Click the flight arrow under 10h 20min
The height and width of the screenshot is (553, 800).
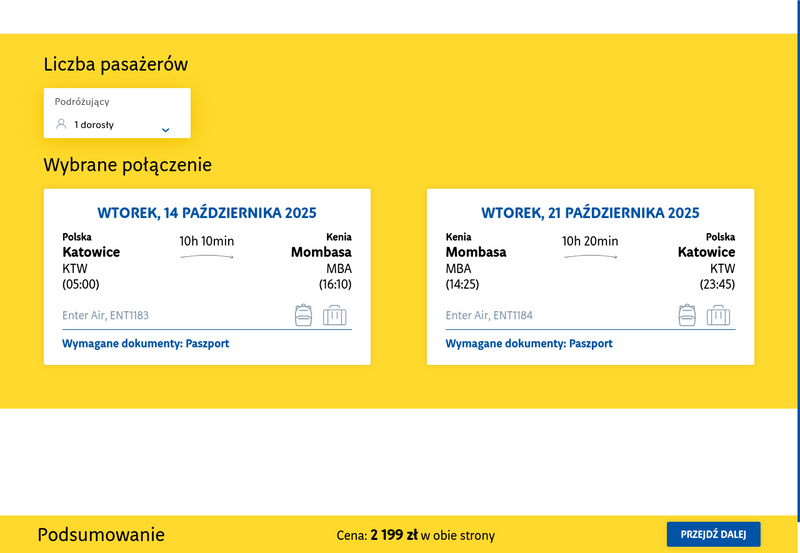point(589,257)
